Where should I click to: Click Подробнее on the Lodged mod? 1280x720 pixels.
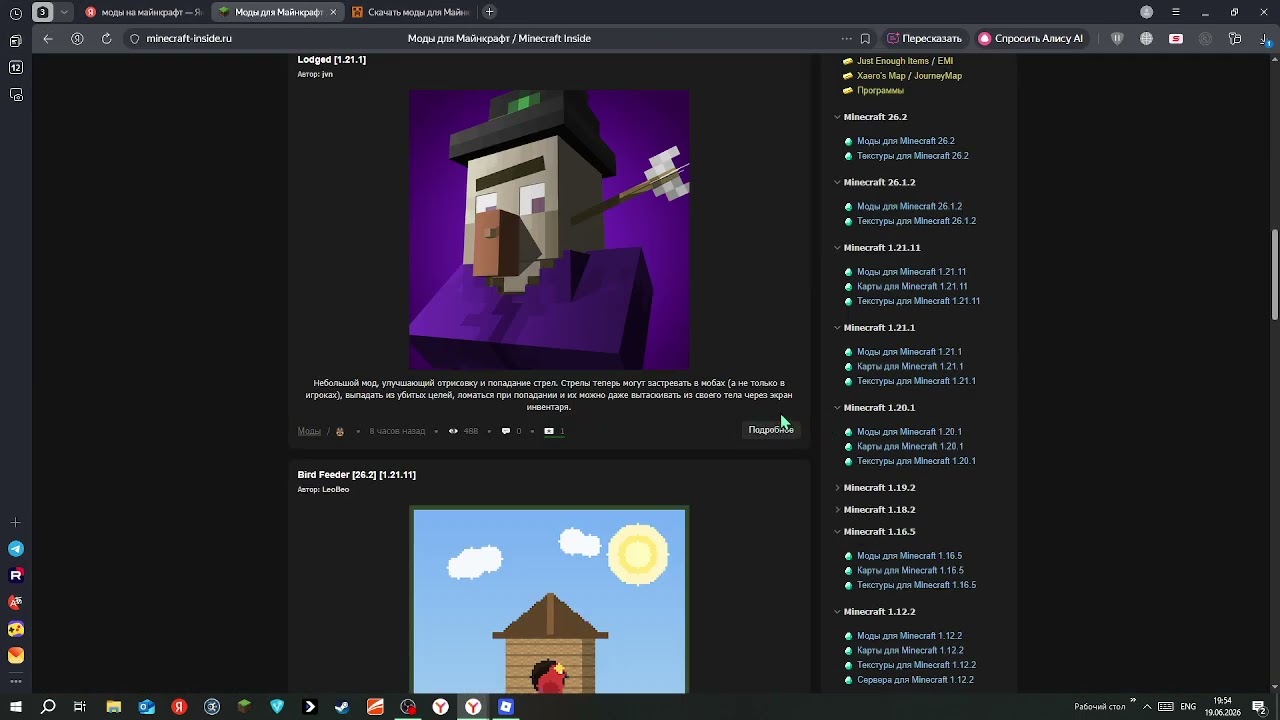coord(771,430)
